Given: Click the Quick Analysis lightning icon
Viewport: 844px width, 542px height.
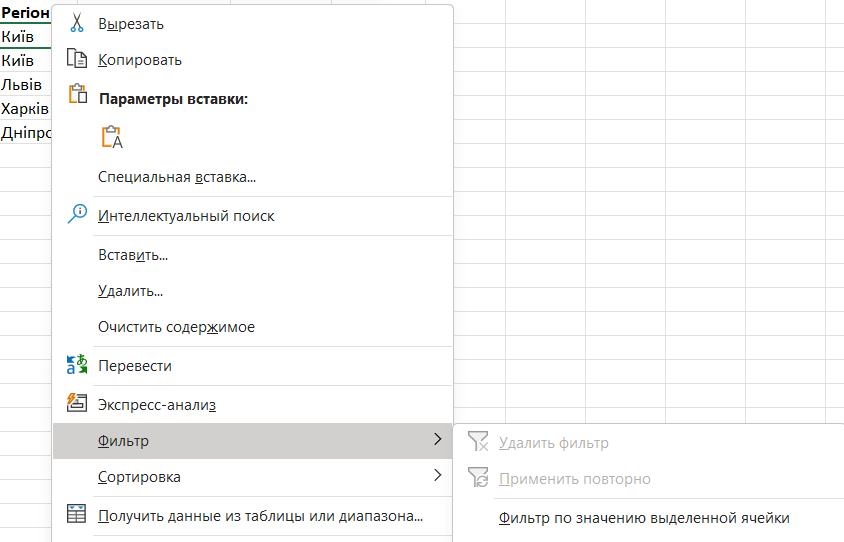Looking at the screenshot, I should [77, 403].
